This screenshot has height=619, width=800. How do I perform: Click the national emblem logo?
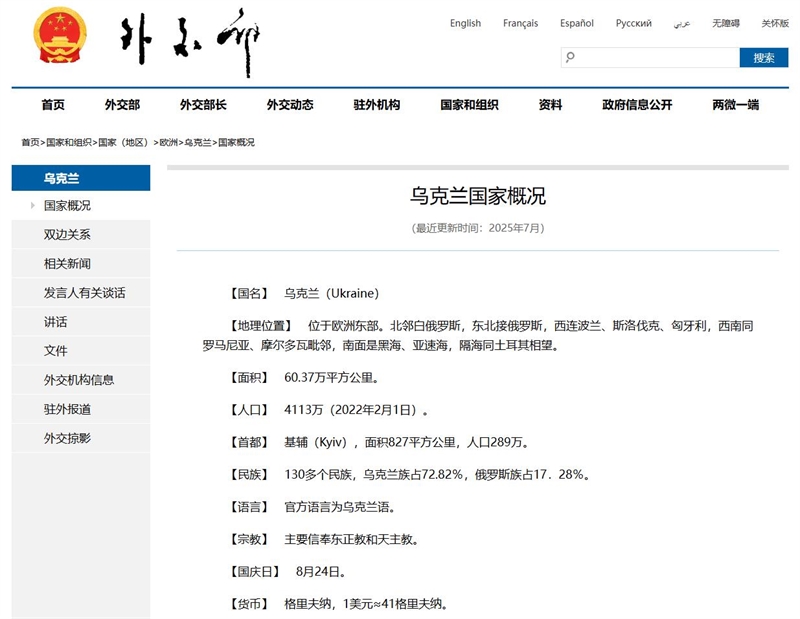click(x=60, y=36)
